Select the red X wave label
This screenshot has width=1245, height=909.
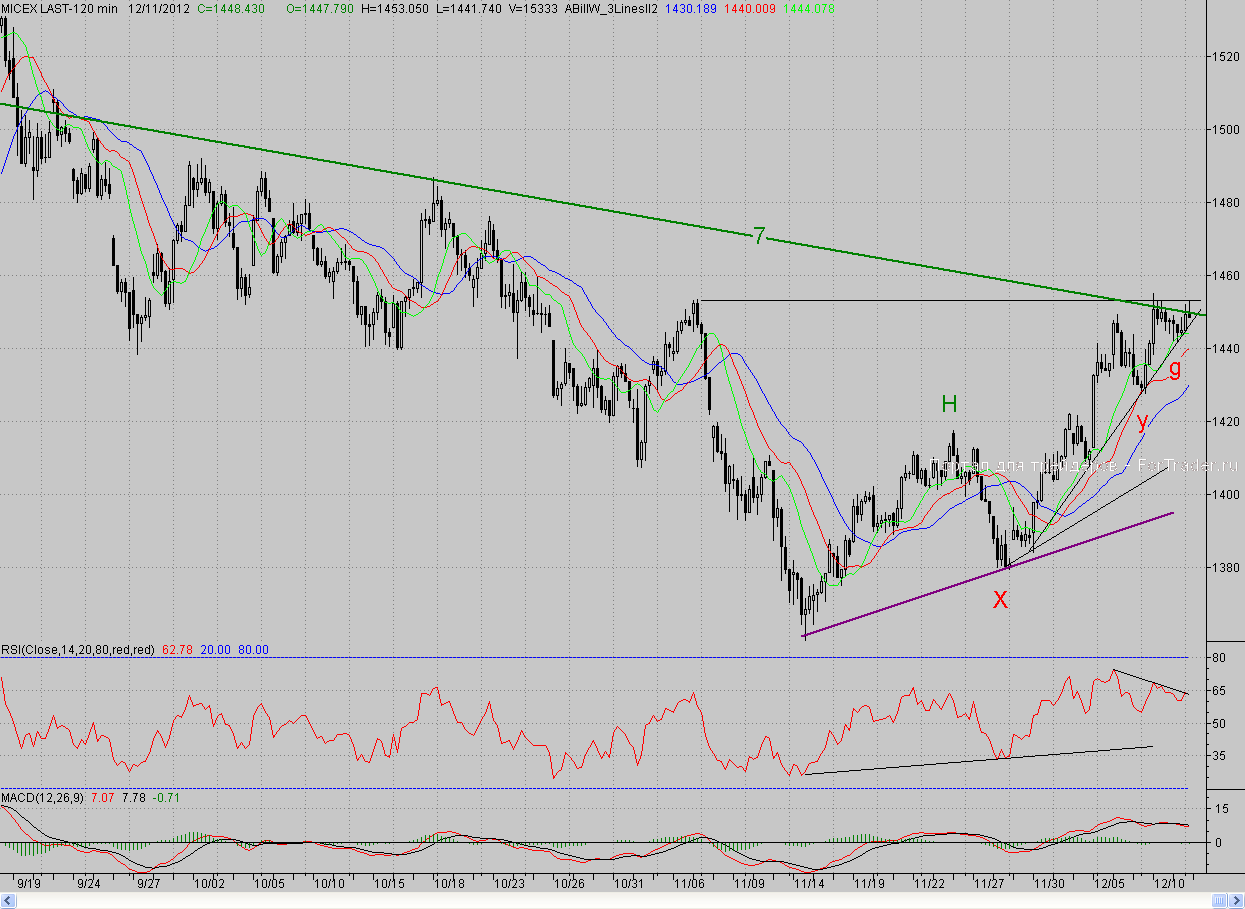click(x=999, y=600)
